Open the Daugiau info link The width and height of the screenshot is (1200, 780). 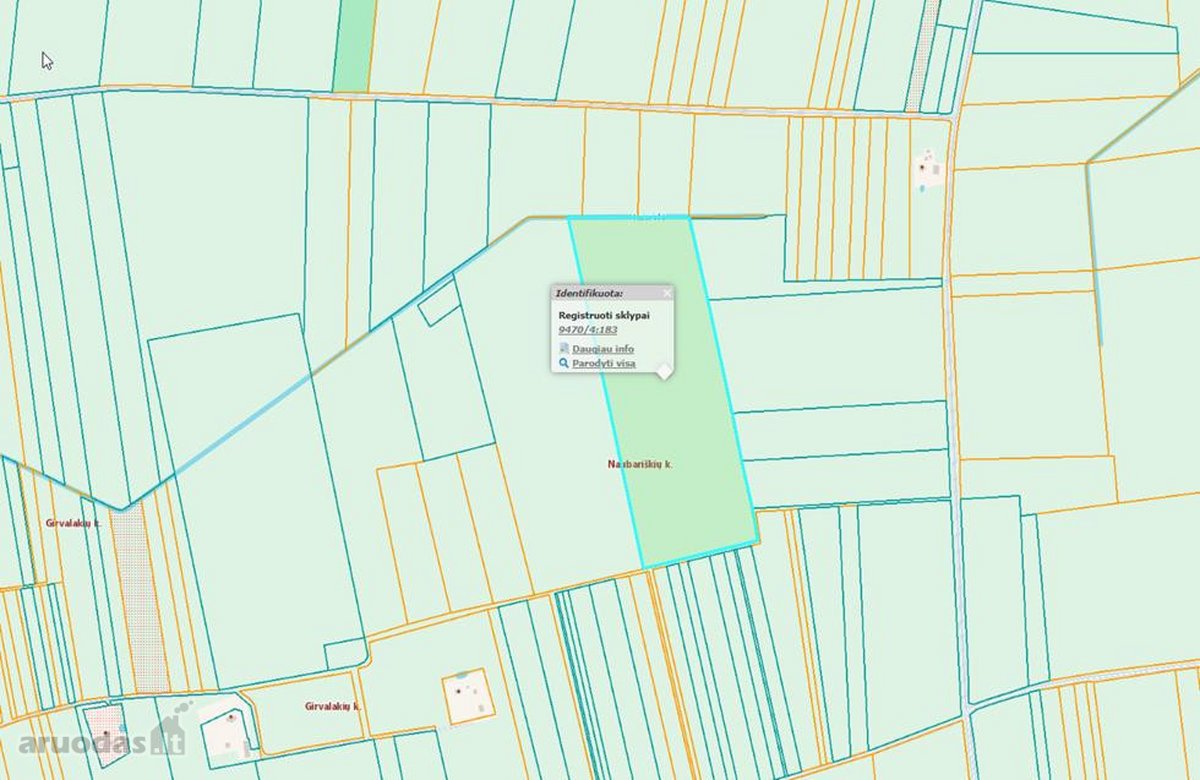pos(603,349)
